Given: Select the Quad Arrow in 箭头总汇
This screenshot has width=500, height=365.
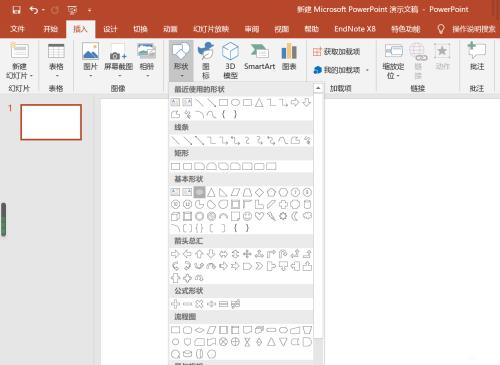Looking at the screenshot, I should [x=247, y=254].
